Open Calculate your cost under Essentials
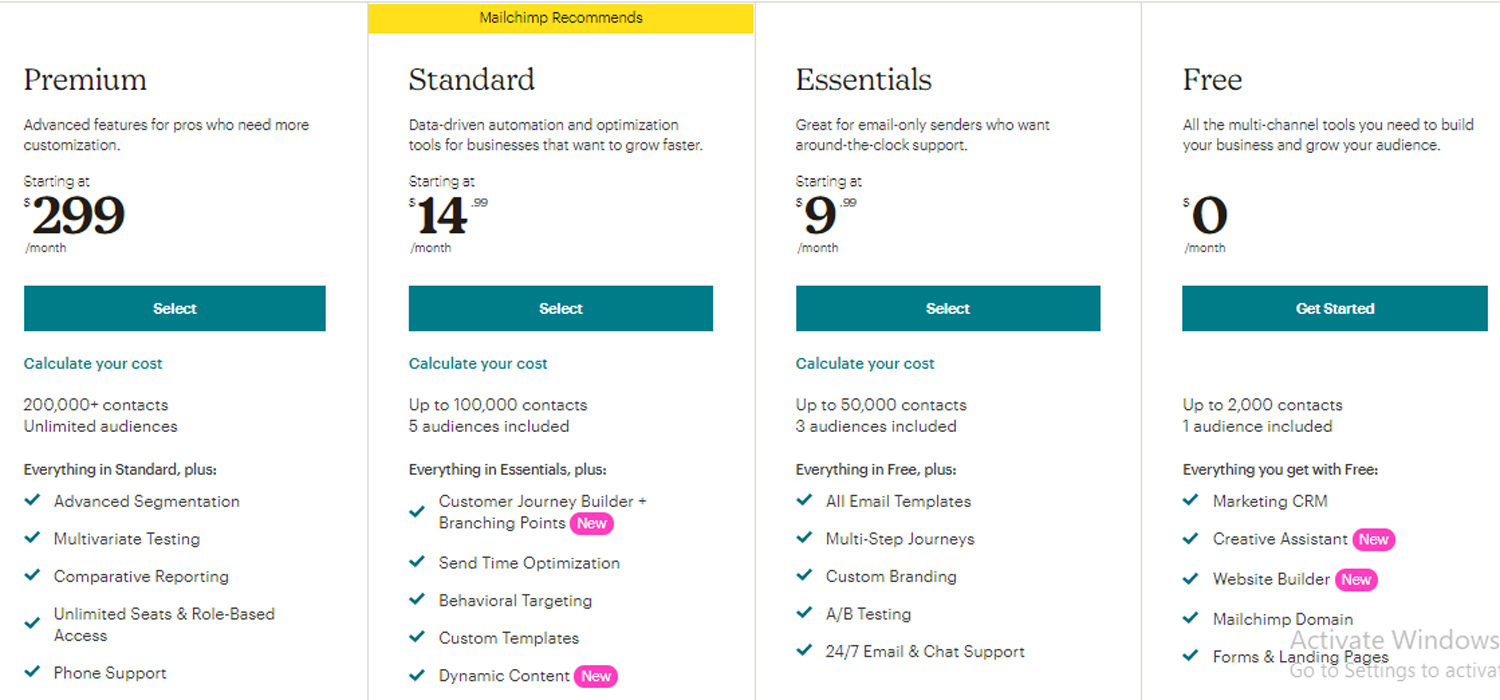The width and height of the screenshot is (1500, 700). pyautogui.click(x=865, y=364)
